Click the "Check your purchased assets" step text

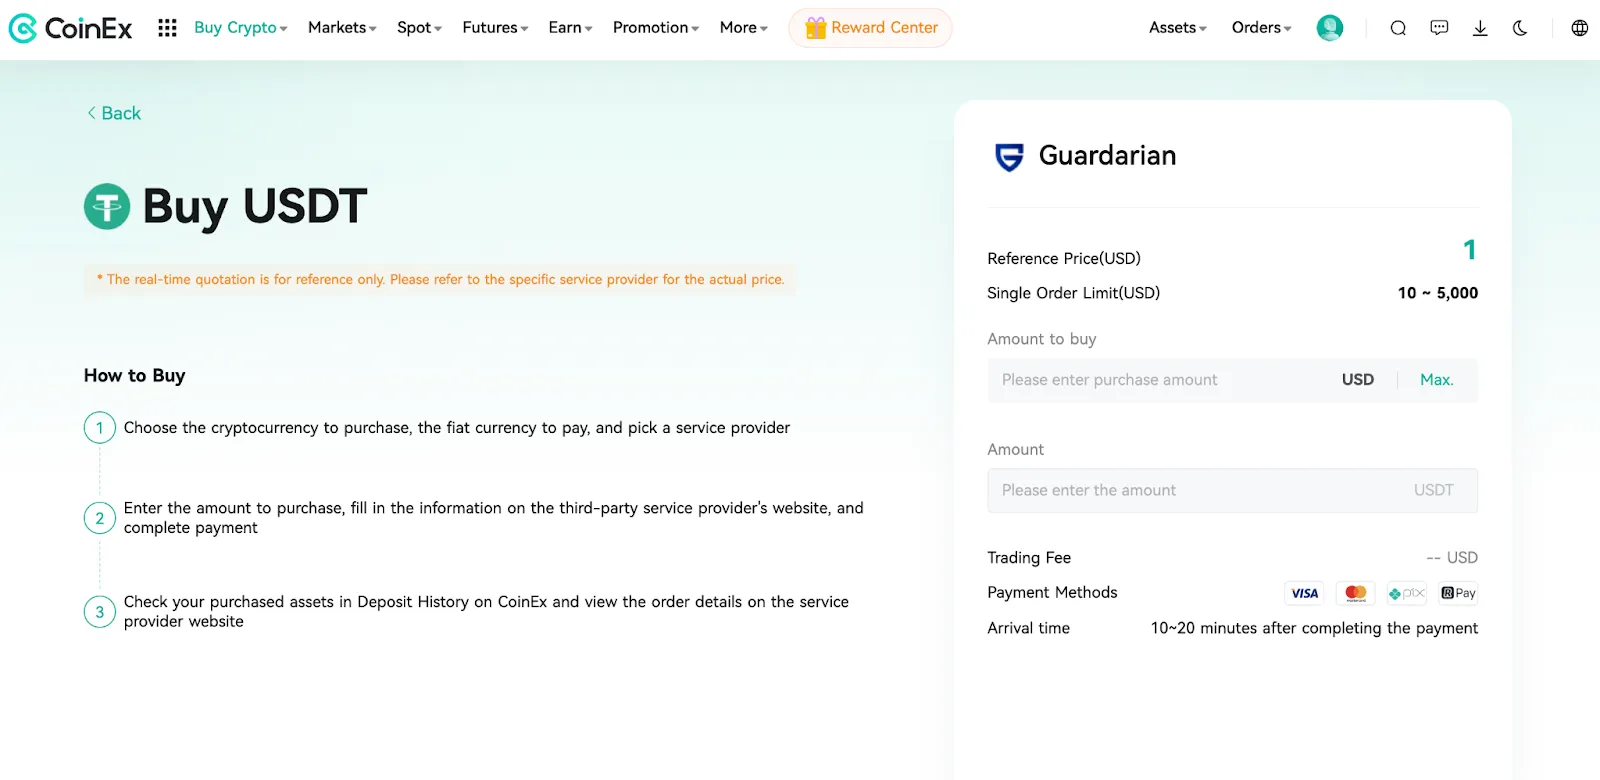486,612
